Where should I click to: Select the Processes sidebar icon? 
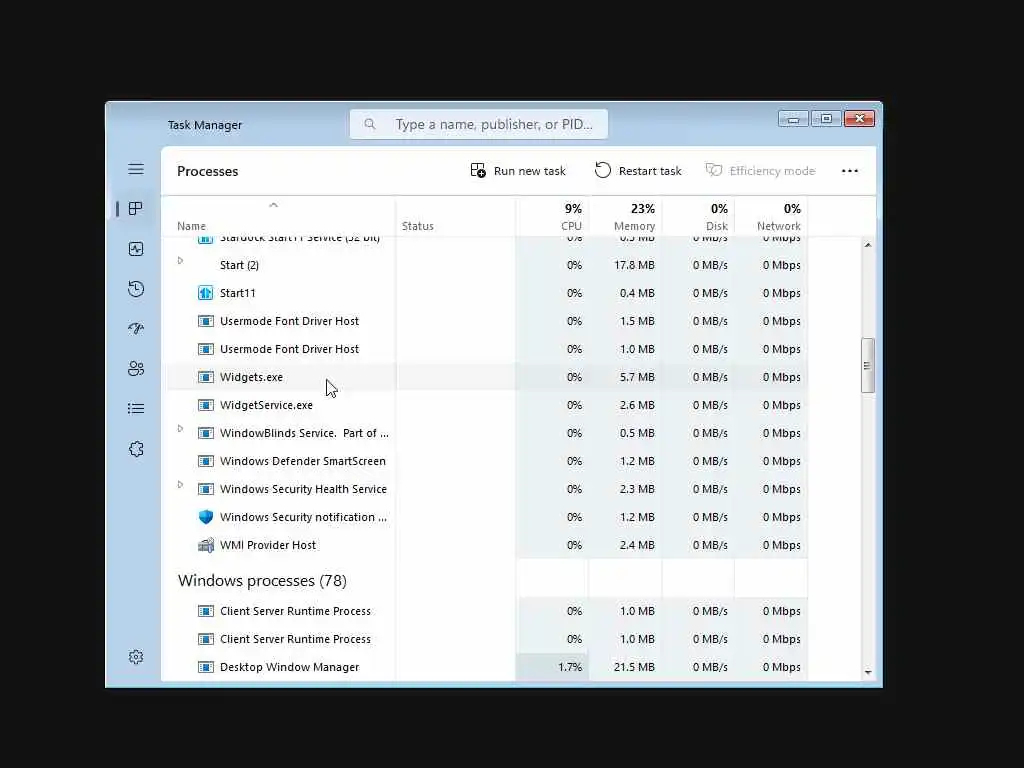(136, 208)
